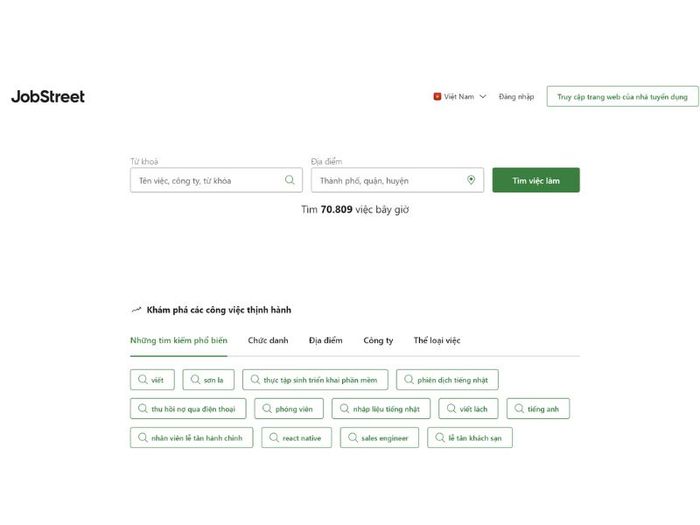Select the Công ty tab

click(x=378, y=341)
